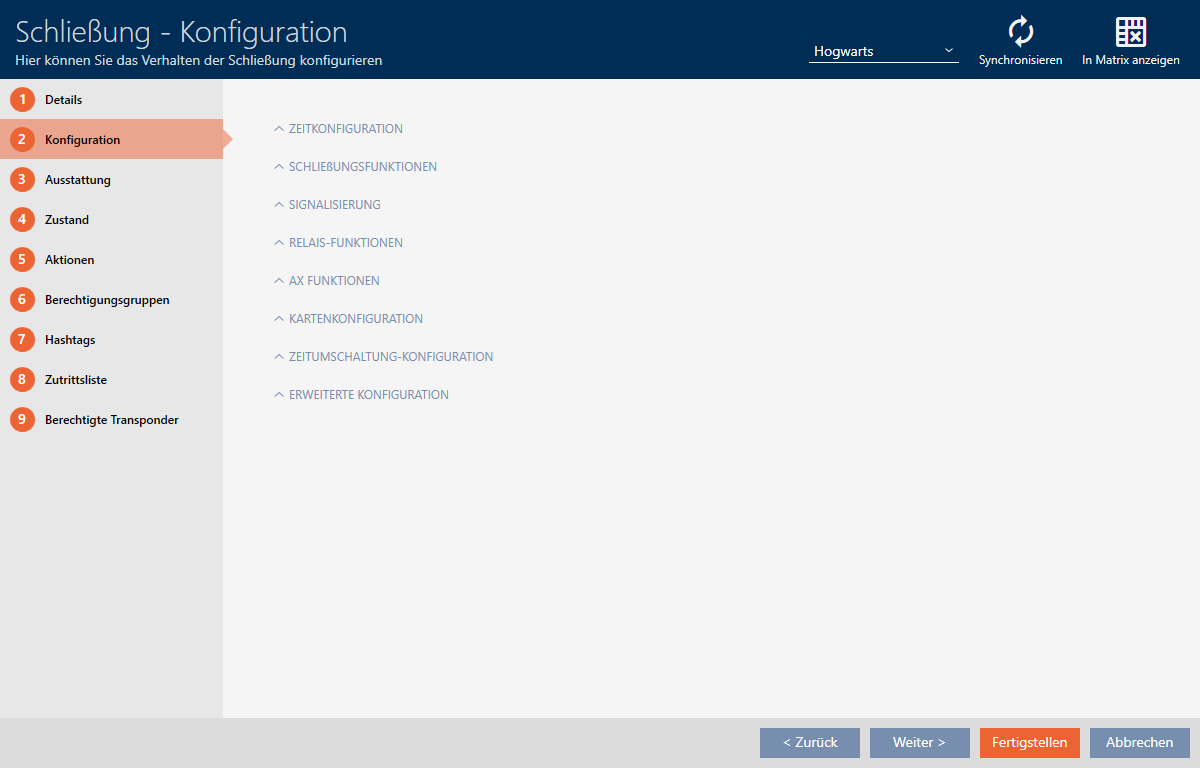Cancel with the Abbrechen button
The image size is (1200, 768).
1139,743
